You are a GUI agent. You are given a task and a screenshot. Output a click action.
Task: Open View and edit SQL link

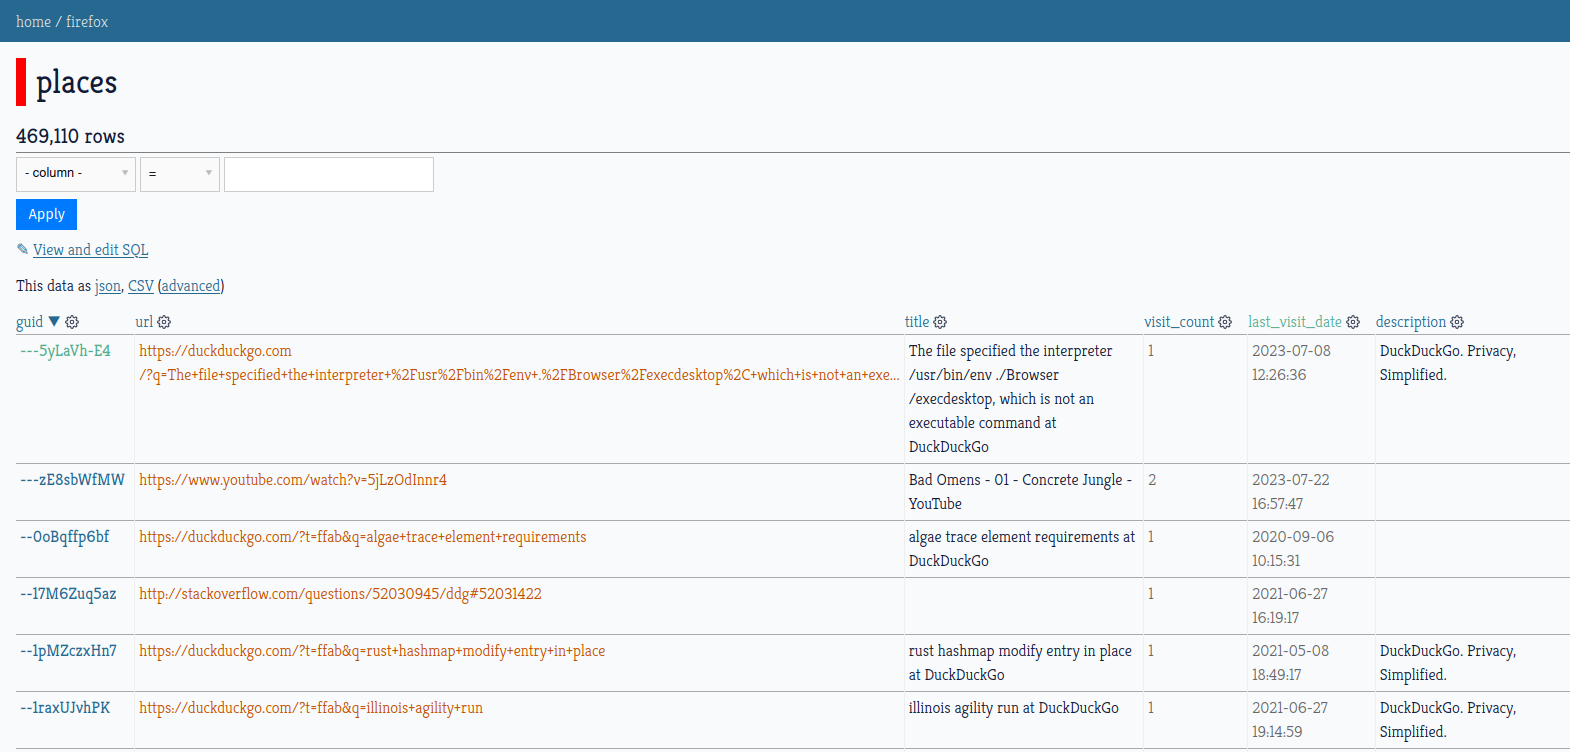click(x=90, y=250)
